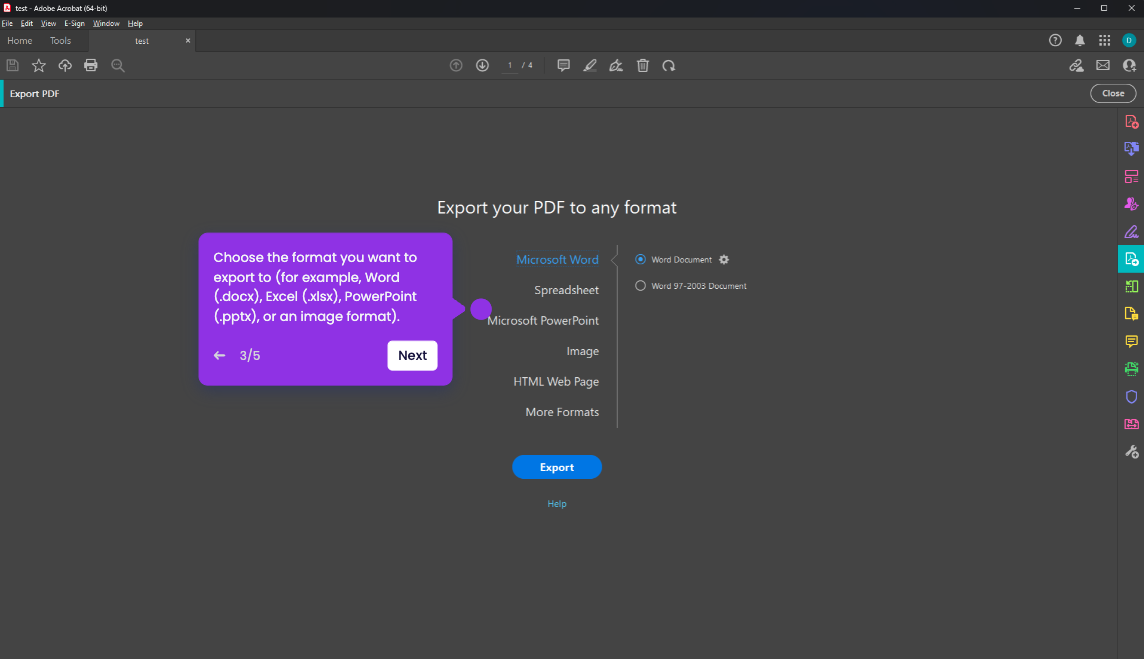Open the Comment tool in sidebar
This screenshot has width=1144, height=659.
[1132, 342]
